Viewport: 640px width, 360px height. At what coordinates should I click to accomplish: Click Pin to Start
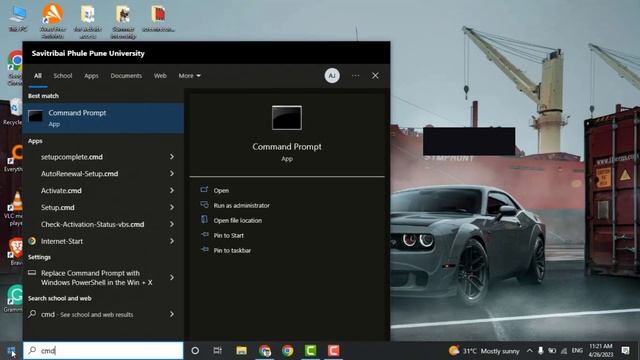point(229,236)
